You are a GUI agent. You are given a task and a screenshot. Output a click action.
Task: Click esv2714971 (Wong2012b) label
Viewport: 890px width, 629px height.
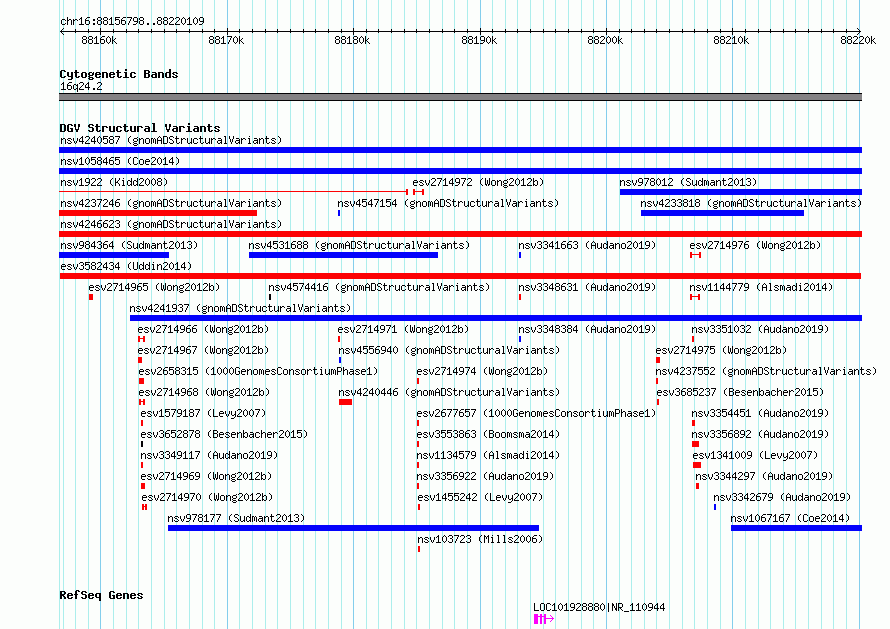(x=403, y=329)
